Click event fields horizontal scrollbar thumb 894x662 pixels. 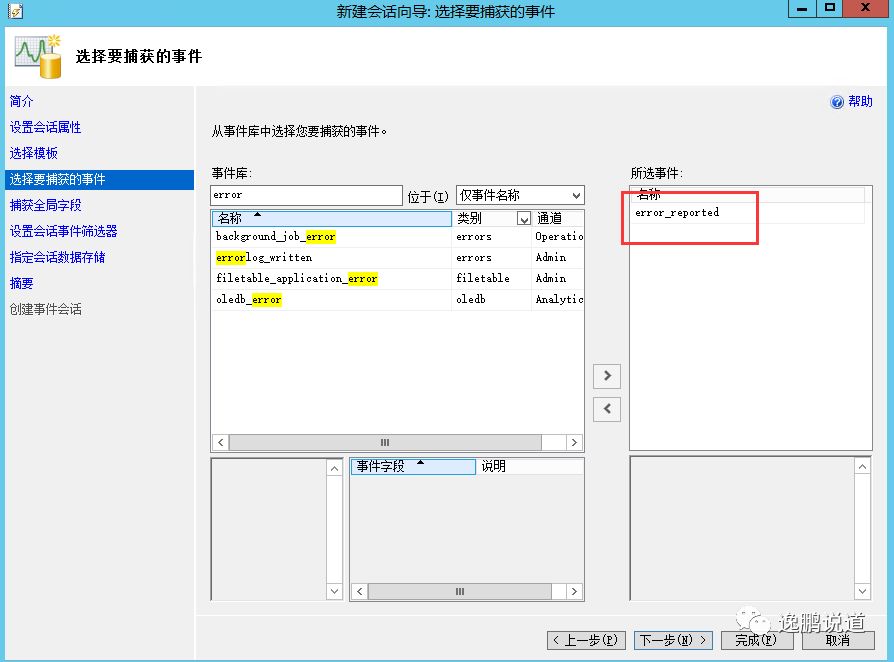[460, 592]
